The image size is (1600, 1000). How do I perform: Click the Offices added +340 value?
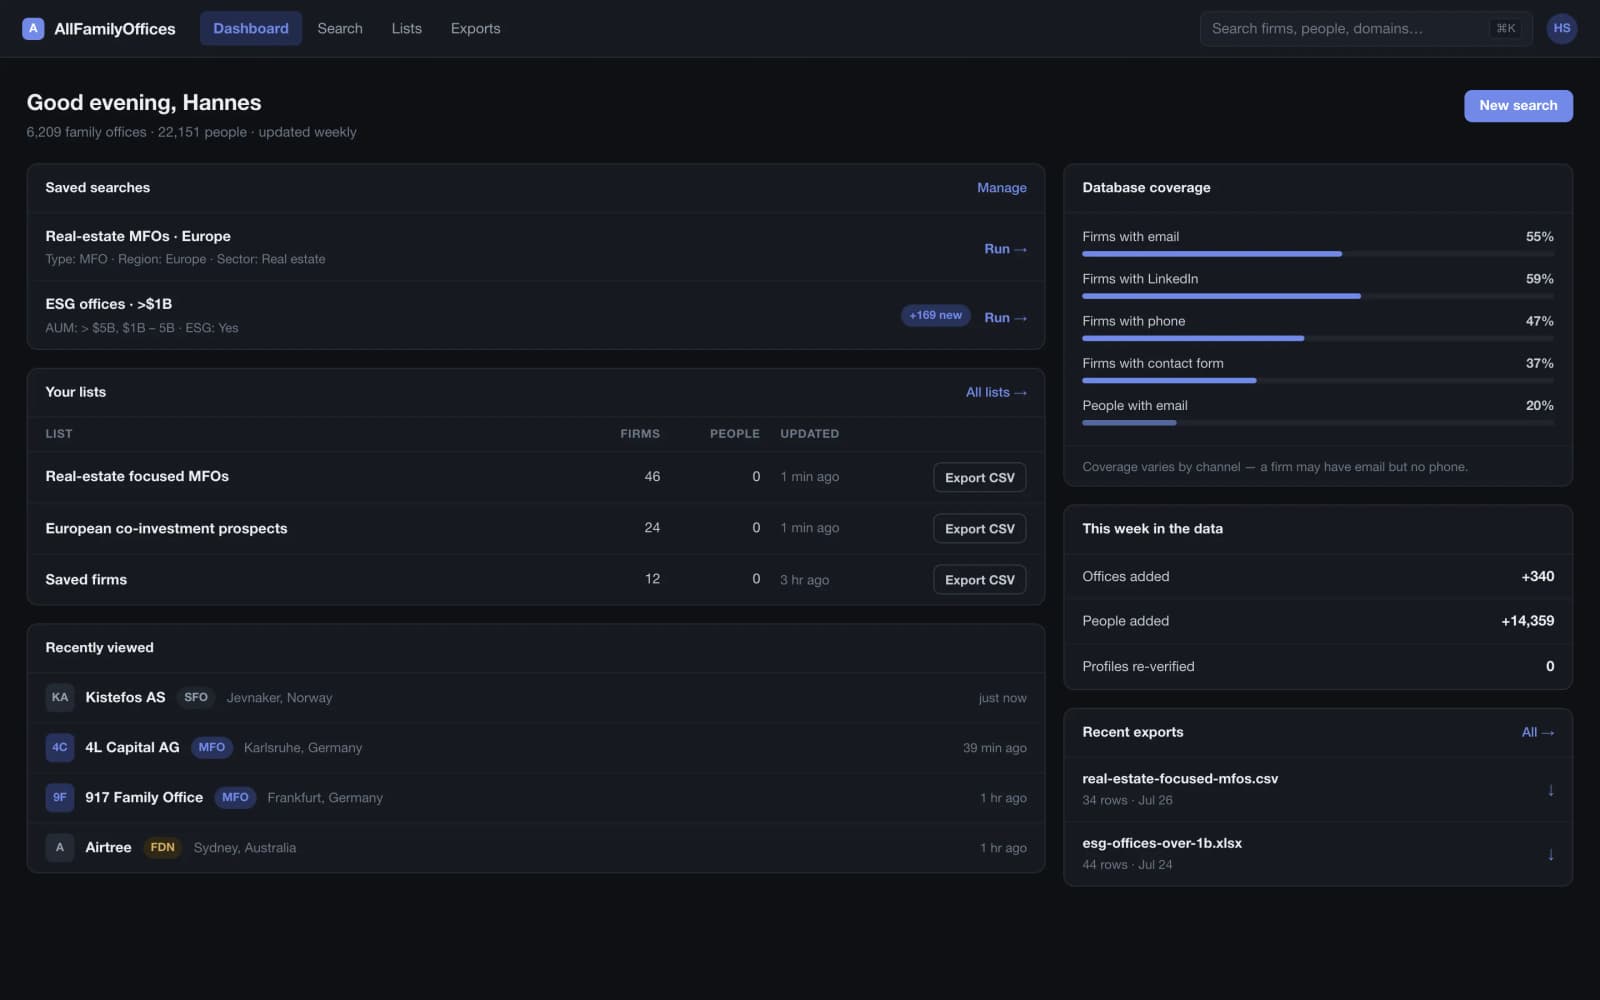point(1537,576)
